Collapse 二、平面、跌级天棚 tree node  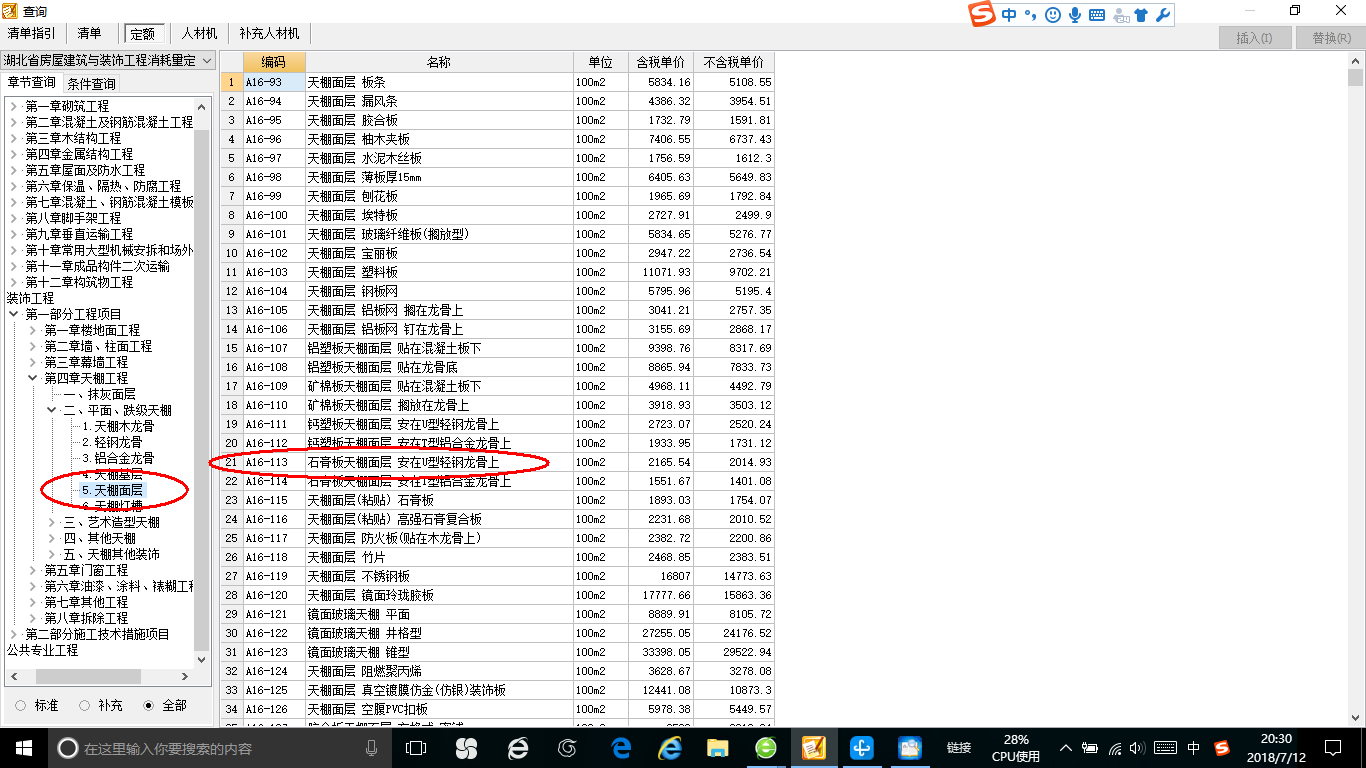click(52, 410)
